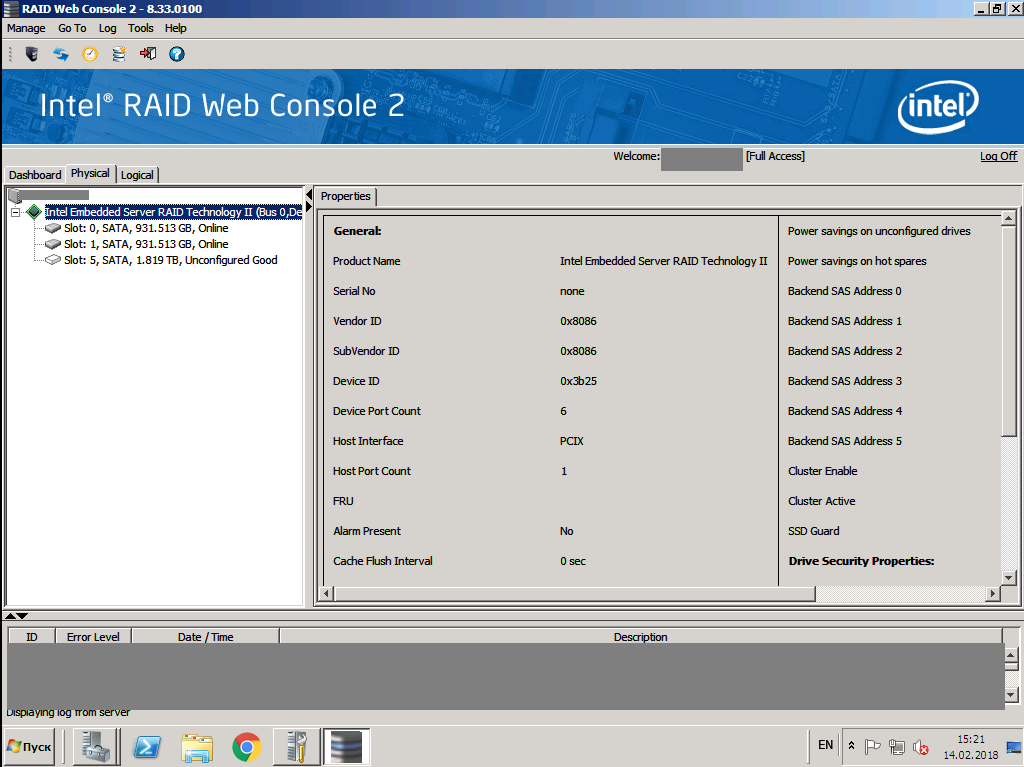
Task: Click the green controller chip icon
Action: [34, 212]
